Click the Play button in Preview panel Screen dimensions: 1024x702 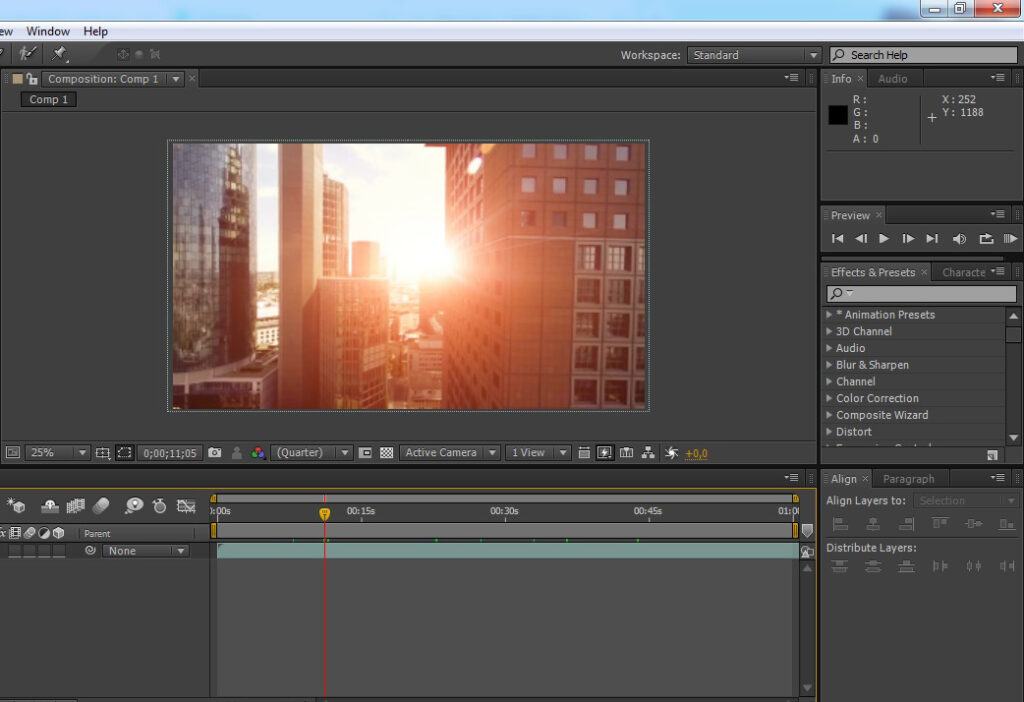(884, 239)
